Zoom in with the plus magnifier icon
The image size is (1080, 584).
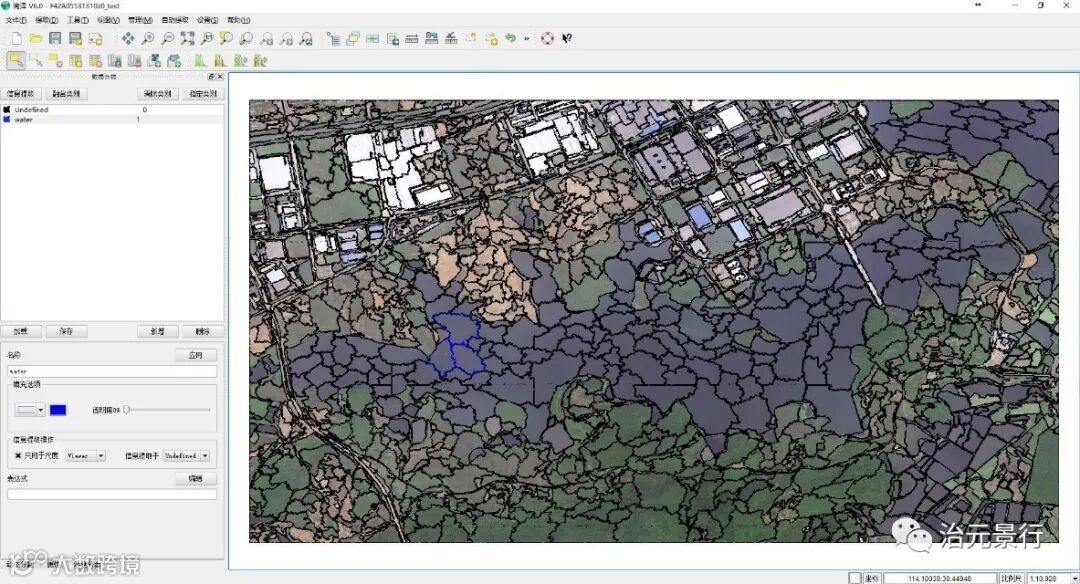(x=147, y=39)
